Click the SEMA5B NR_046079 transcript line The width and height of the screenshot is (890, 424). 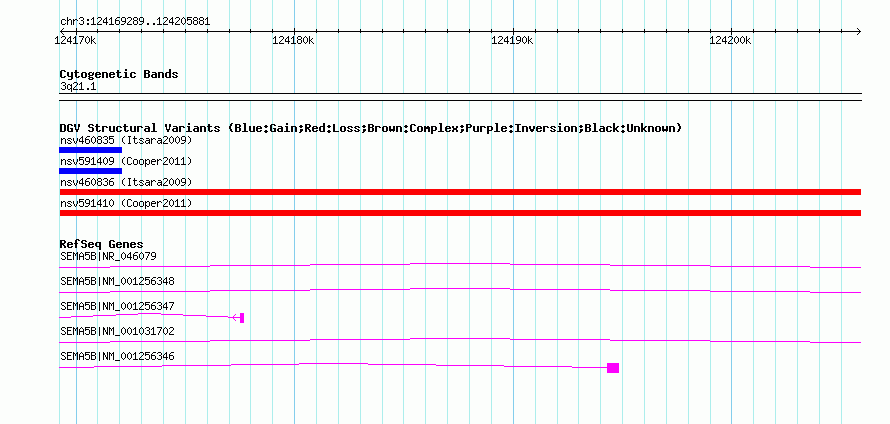460,265
